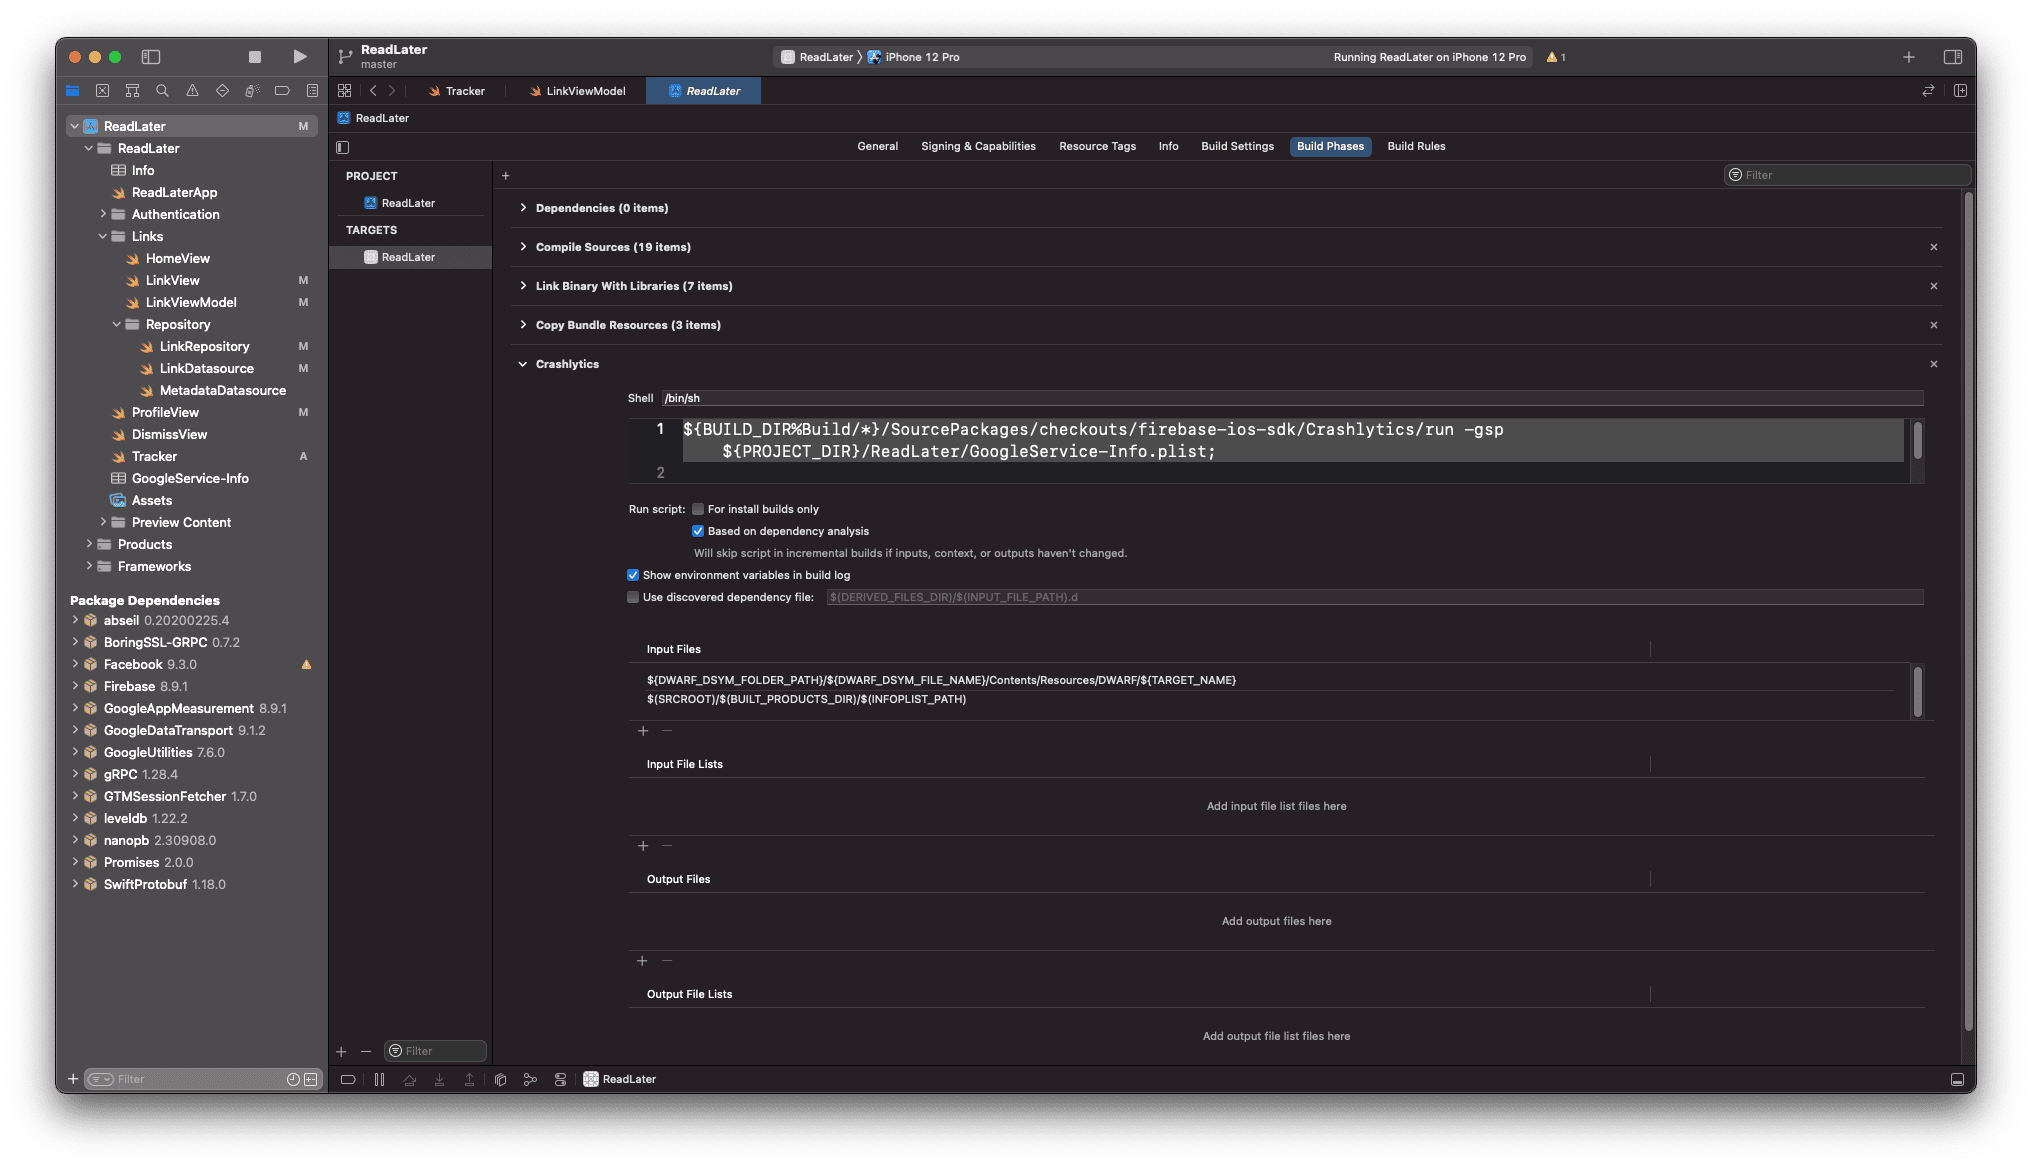The width and height of the screenshot is (2032, 1167).
Task: Collapse the Crashlytics section
Action: 523,364
